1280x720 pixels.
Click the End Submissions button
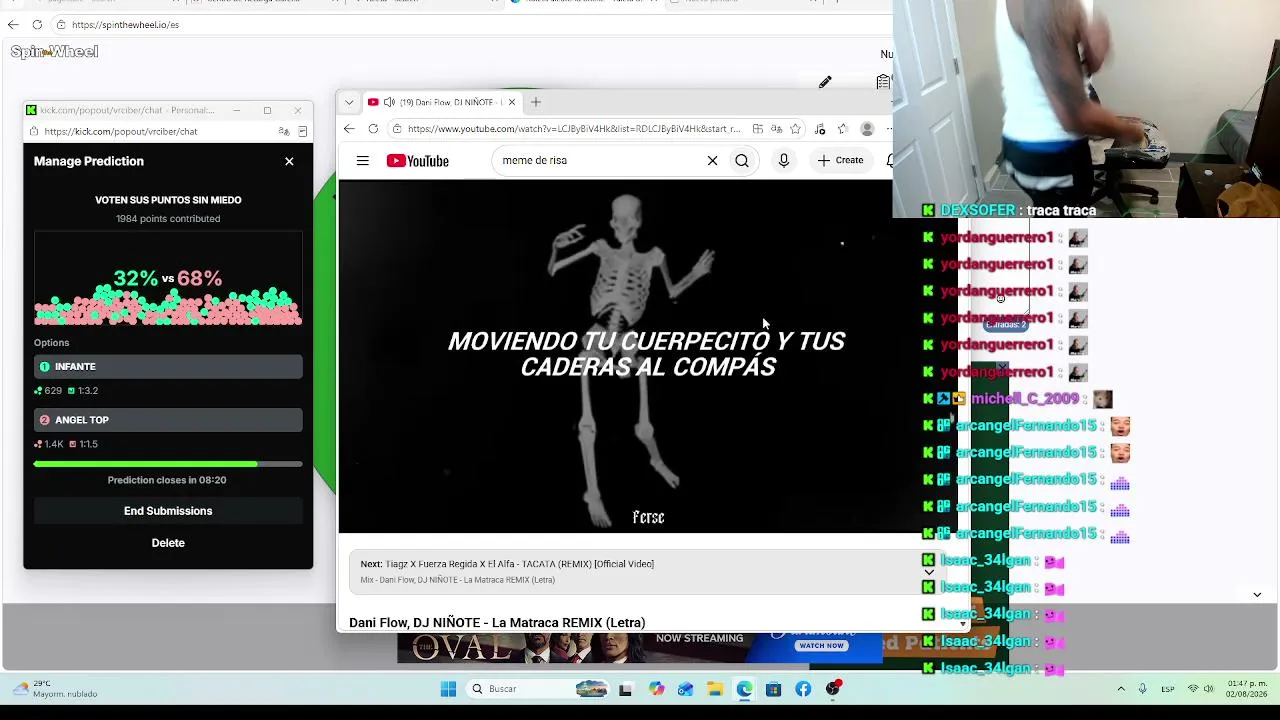click(x=168, y=511)
